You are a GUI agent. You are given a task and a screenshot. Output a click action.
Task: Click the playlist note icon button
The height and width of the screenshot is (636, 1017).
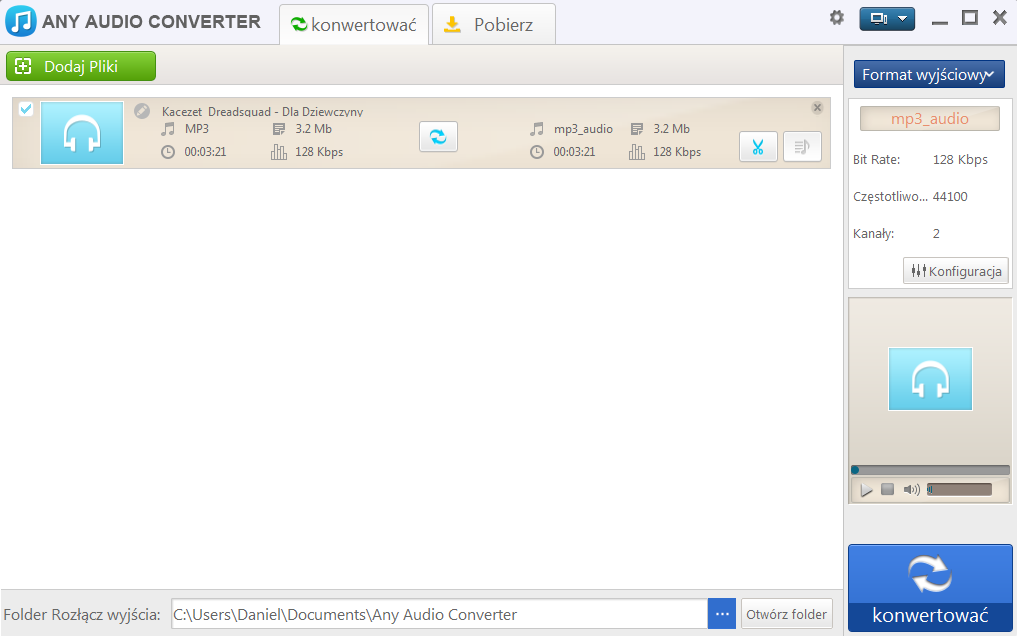coord(802,147)
